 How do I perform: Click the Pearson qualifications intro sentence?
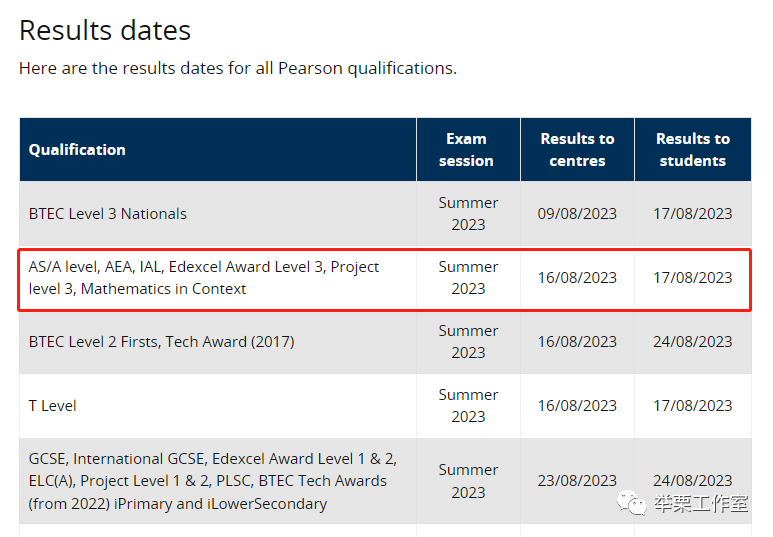tap(238, 68)
